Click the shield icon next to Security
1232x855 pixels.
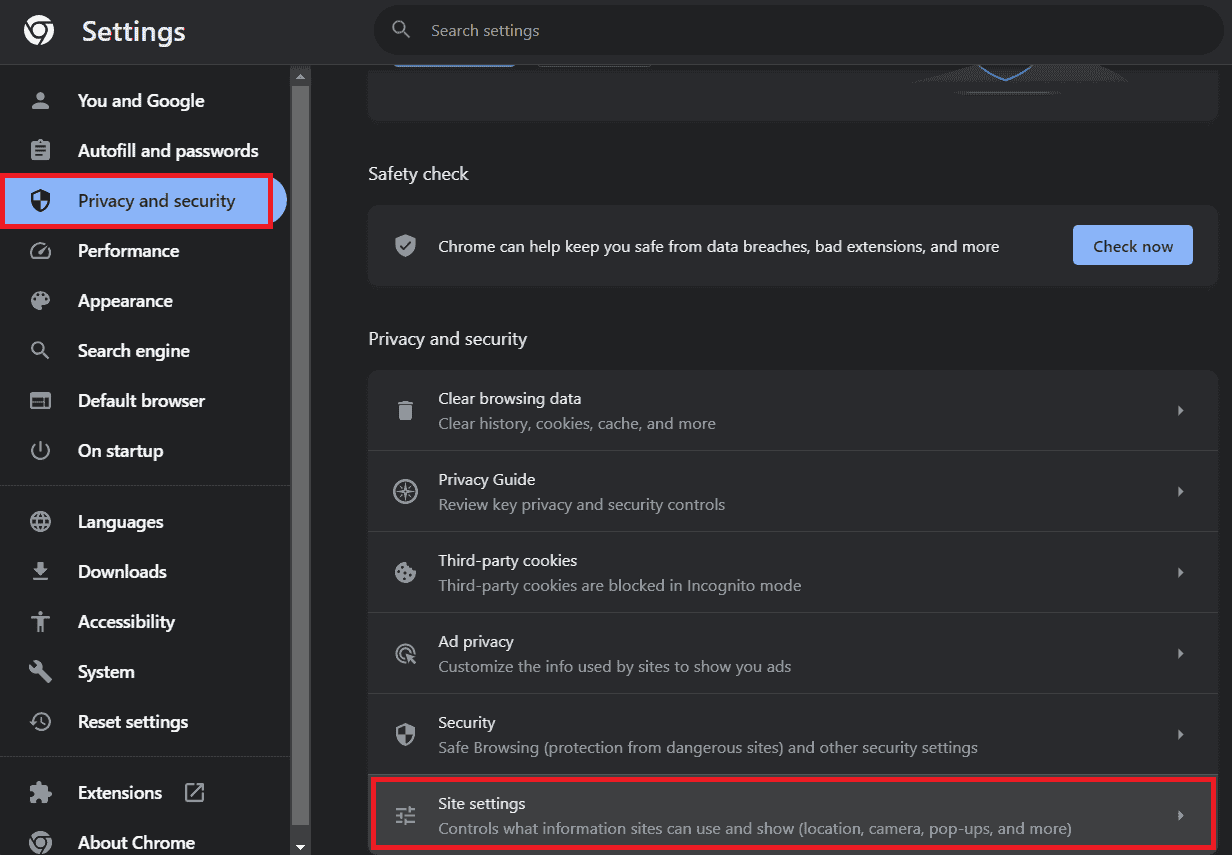(405, 734)
